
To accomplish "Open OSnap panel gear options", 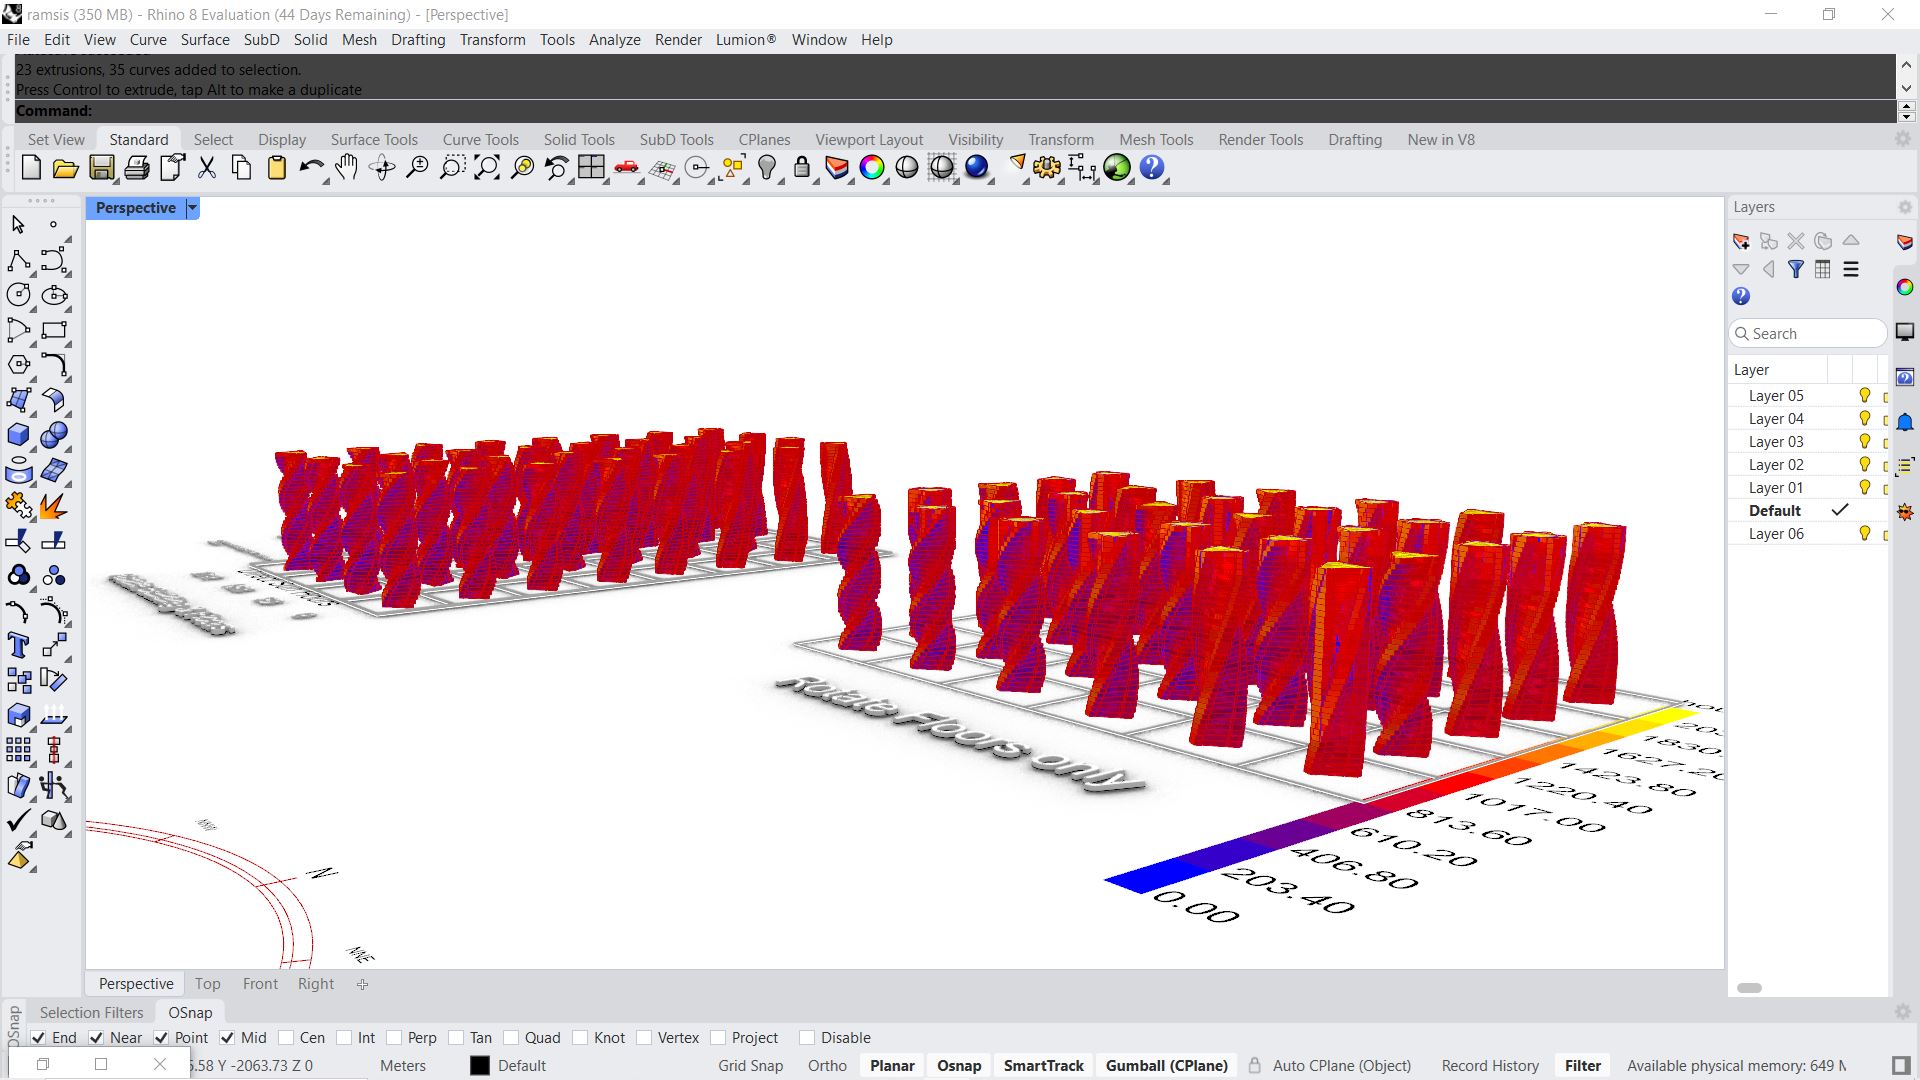I will (1903, 1012).
